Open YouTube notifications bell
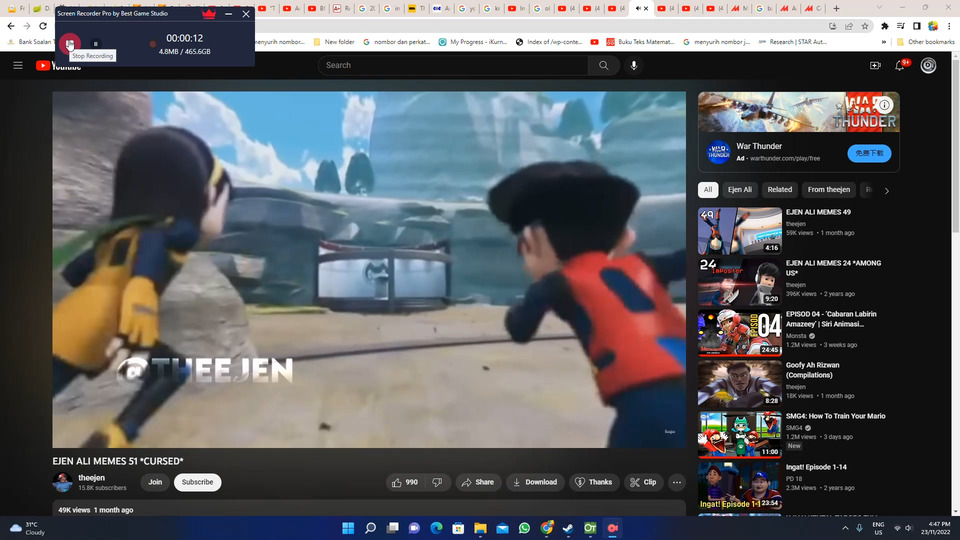 point(899,66)
